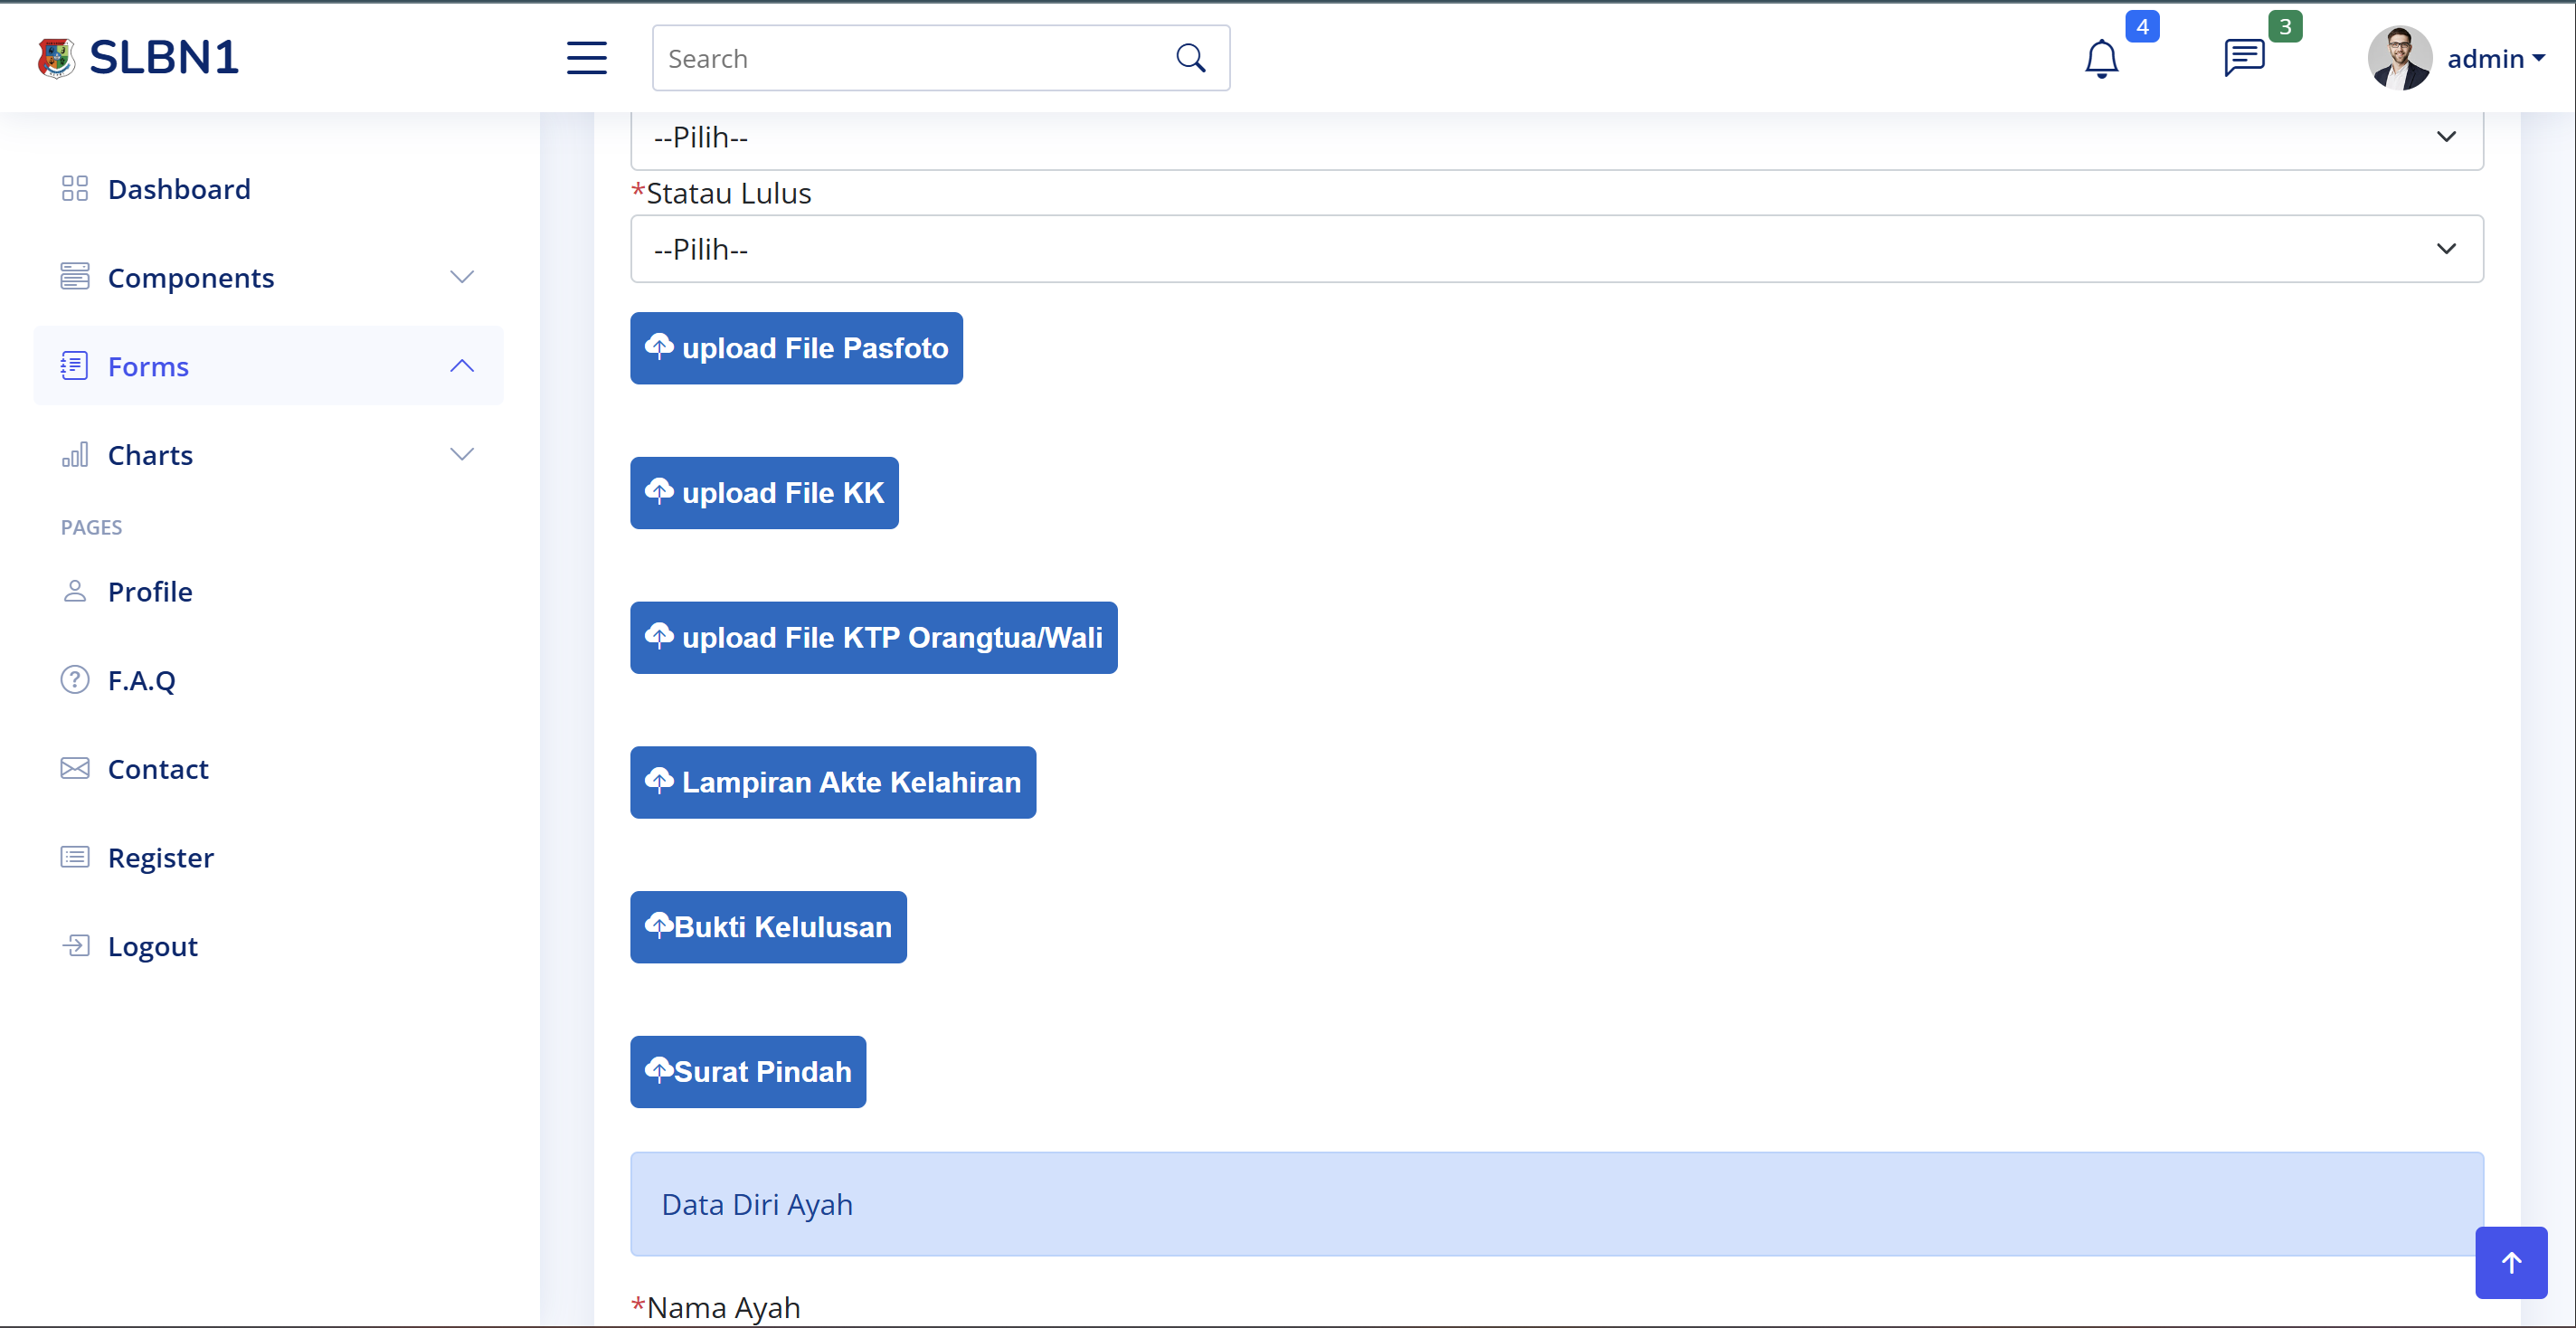Open the admin account dropdown
The width and height of the screenshot is (2576, 1328).
(x=2496, y=59)
